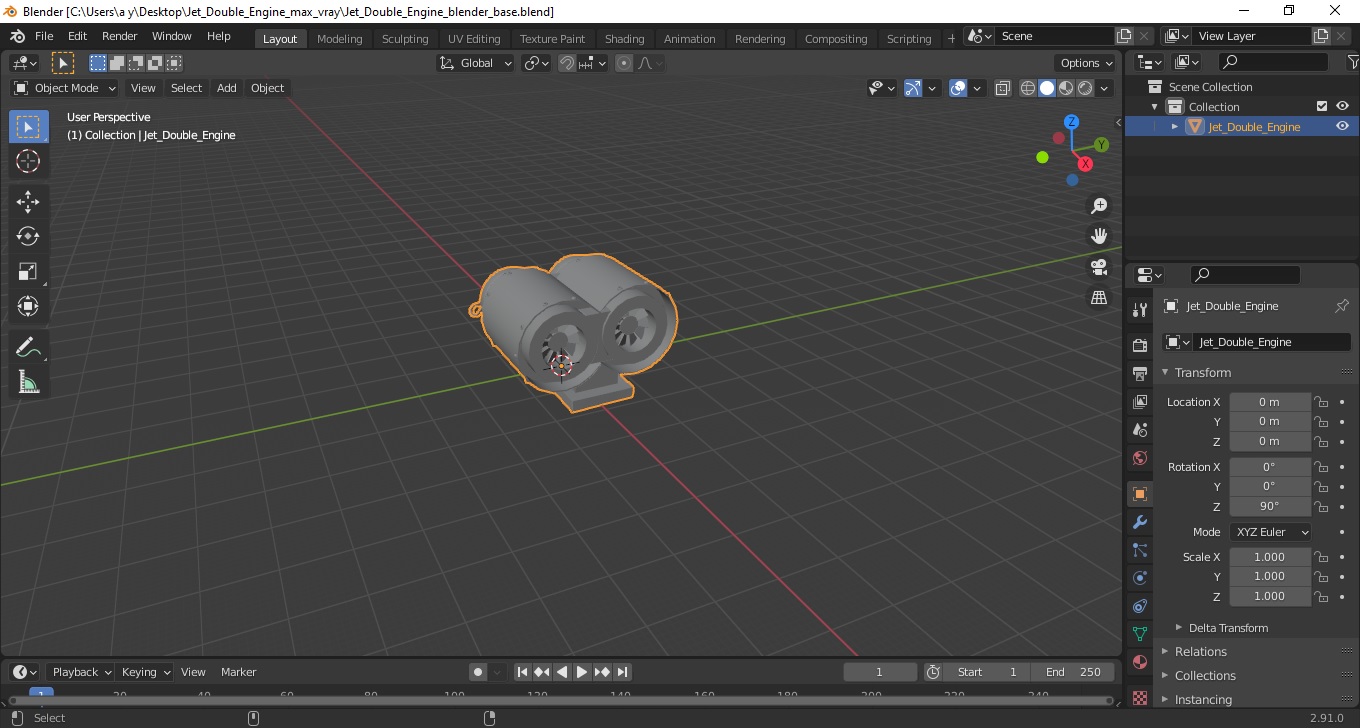The width and height of the screenshot is (1360, 728).
Task: Select the Scale tool
Action: pyautogui.click(x=28, y=271)
